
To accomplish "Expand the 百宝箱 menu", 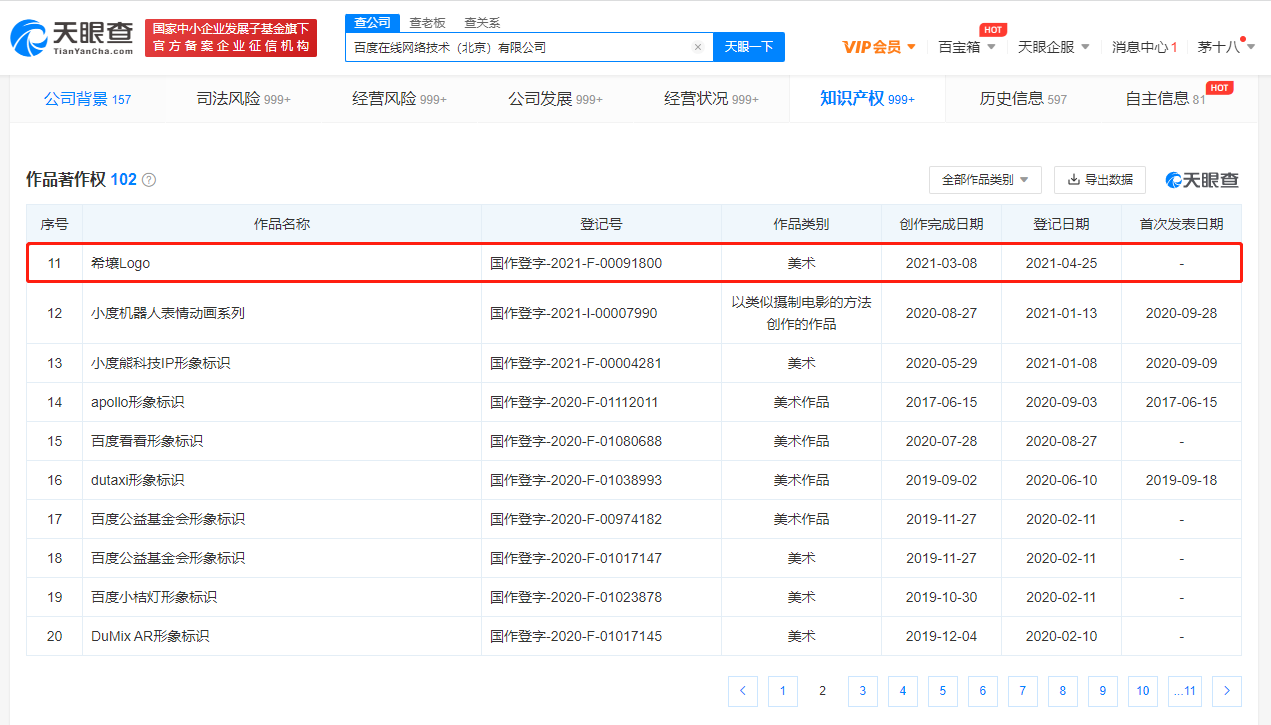I will click(x=967, y=47).
